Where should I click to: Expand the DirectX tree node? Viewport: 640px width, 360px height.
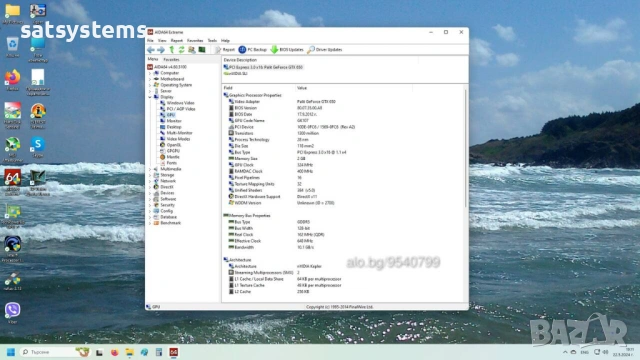(150, 187)
